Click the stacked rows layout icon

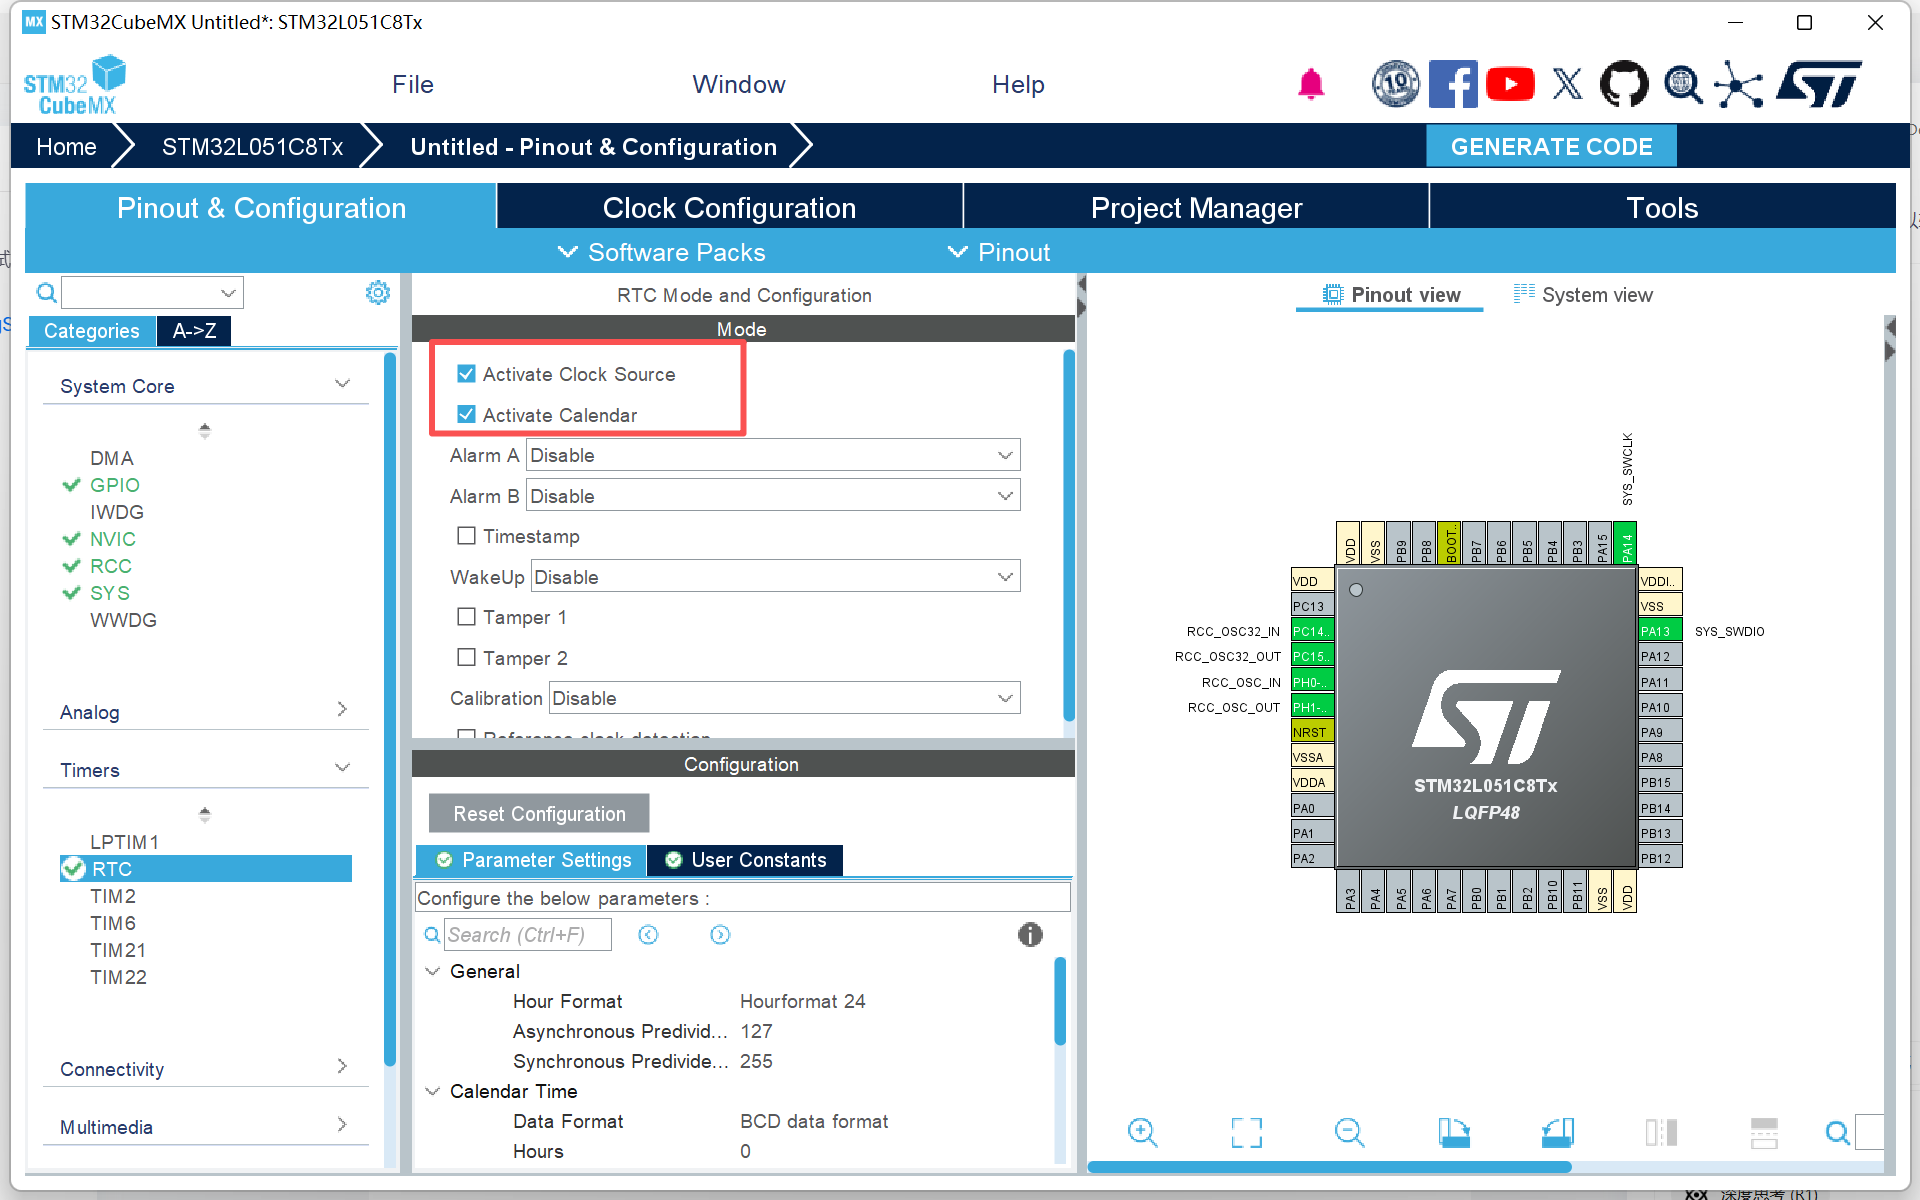click(1764, 1132)
